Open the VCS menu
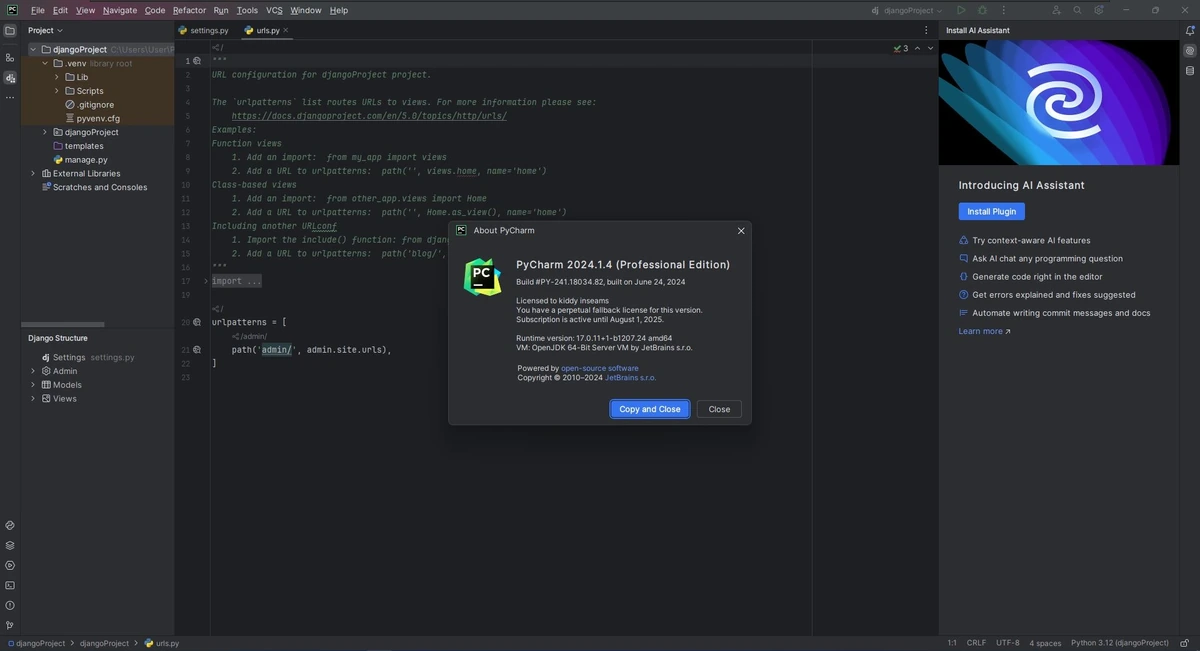Screen dimensions: 1200x651 click(x=274, y=10)
